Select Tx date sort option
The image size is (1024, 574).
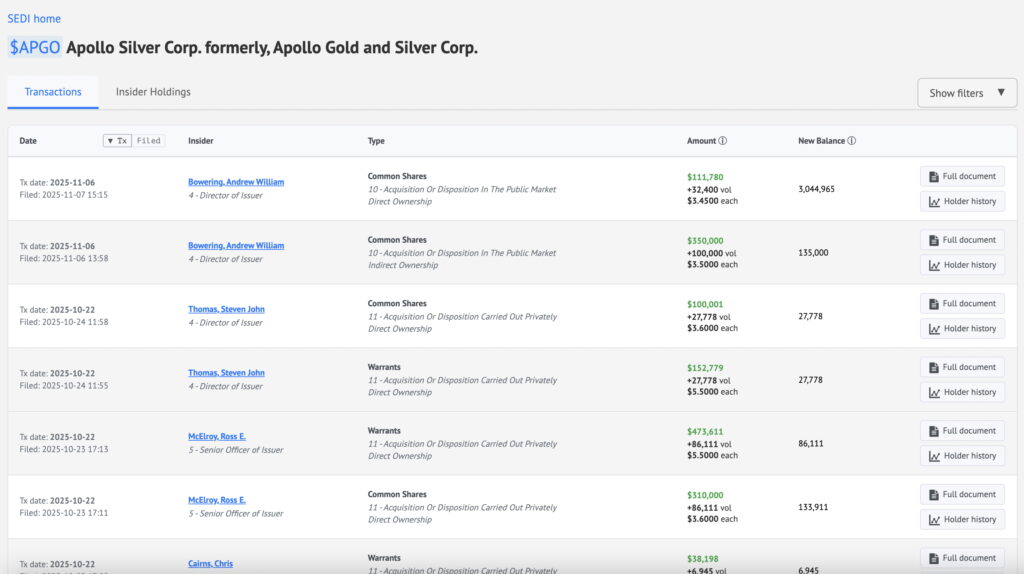click(117, 141)
